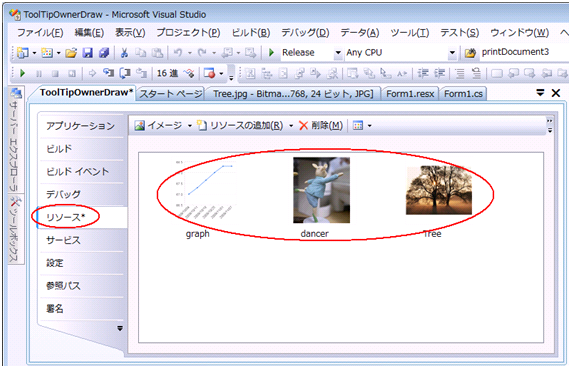Open dropdown arrow next to Add New Item
Screen dimensions: 571x368
(x=58, y=53)
